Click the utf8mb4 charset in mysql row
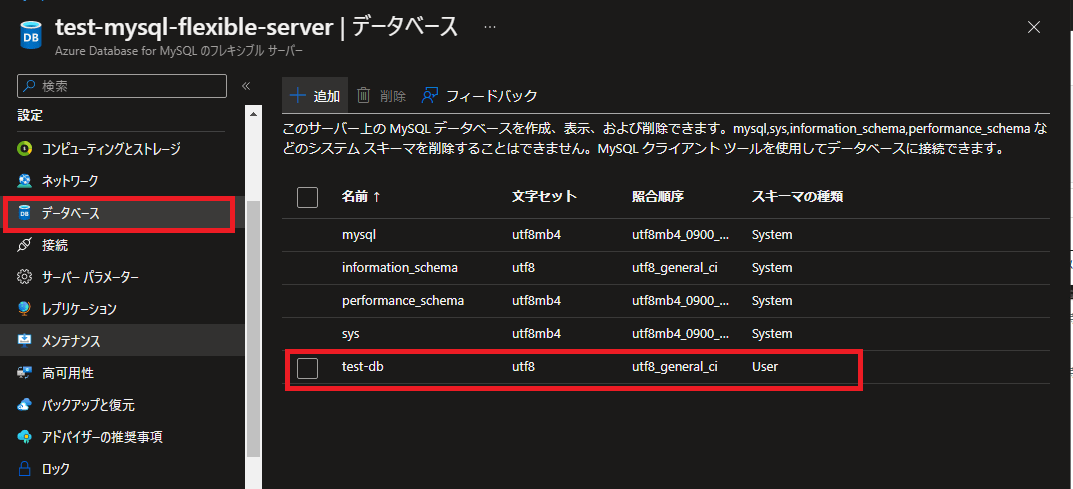Image resolution: width=1073 pixels, height=489 pixels. [x=536, y=235]
